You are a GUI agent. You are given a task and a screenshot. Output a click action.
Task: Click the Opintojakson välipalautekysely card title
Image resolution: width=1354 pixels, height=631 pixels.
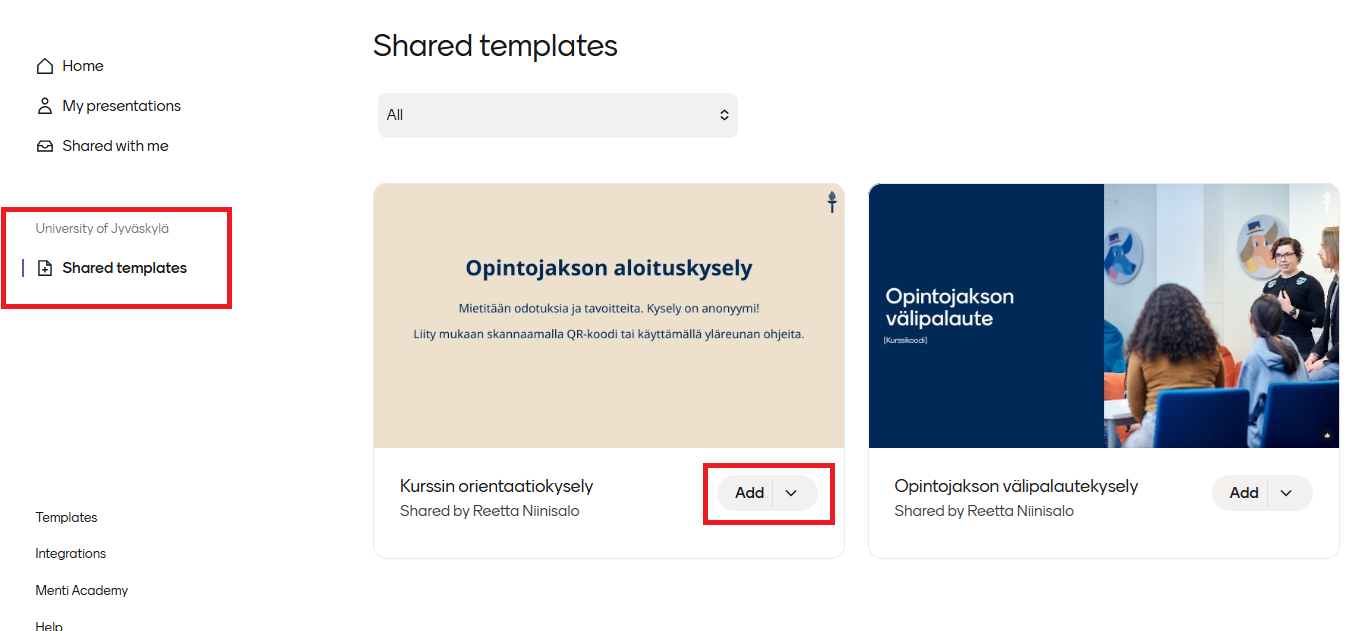(1016, 487)
